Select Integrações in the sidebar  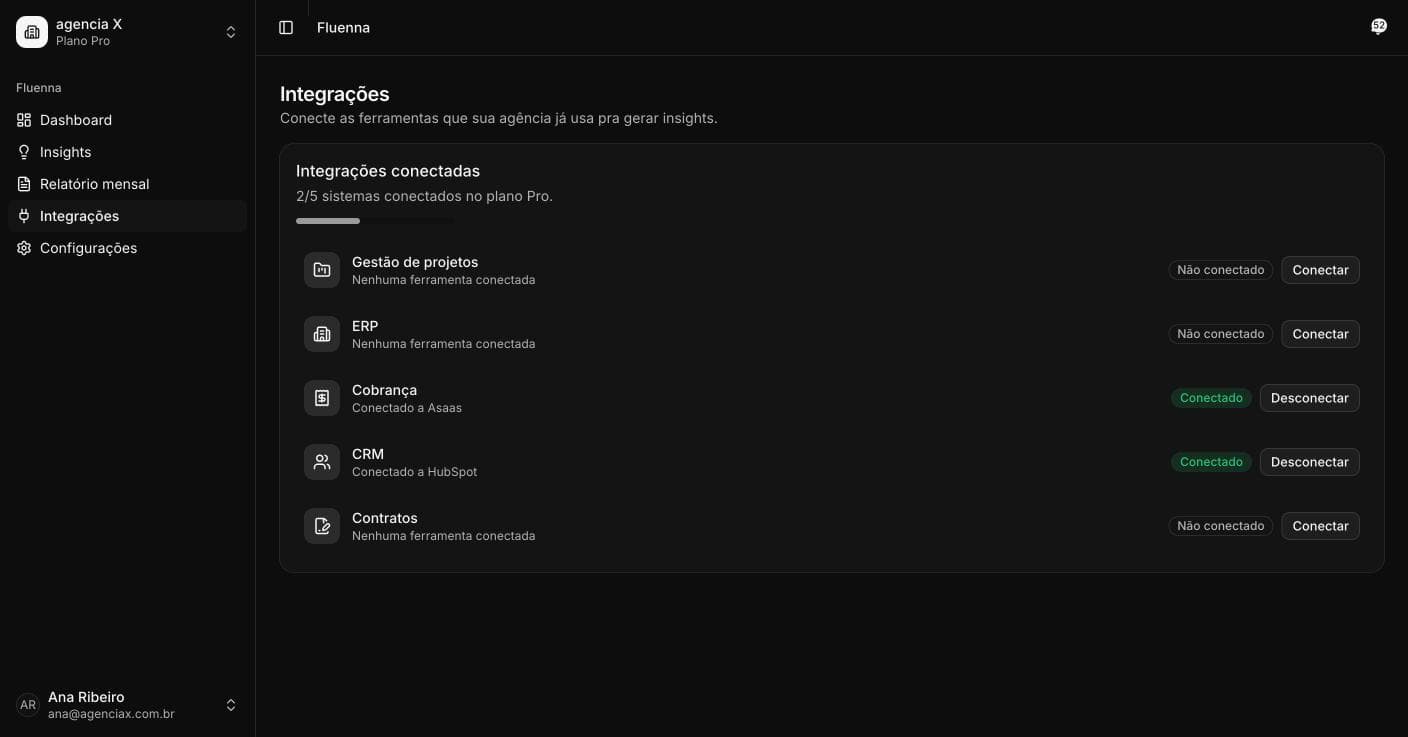(x=127, y=216)
